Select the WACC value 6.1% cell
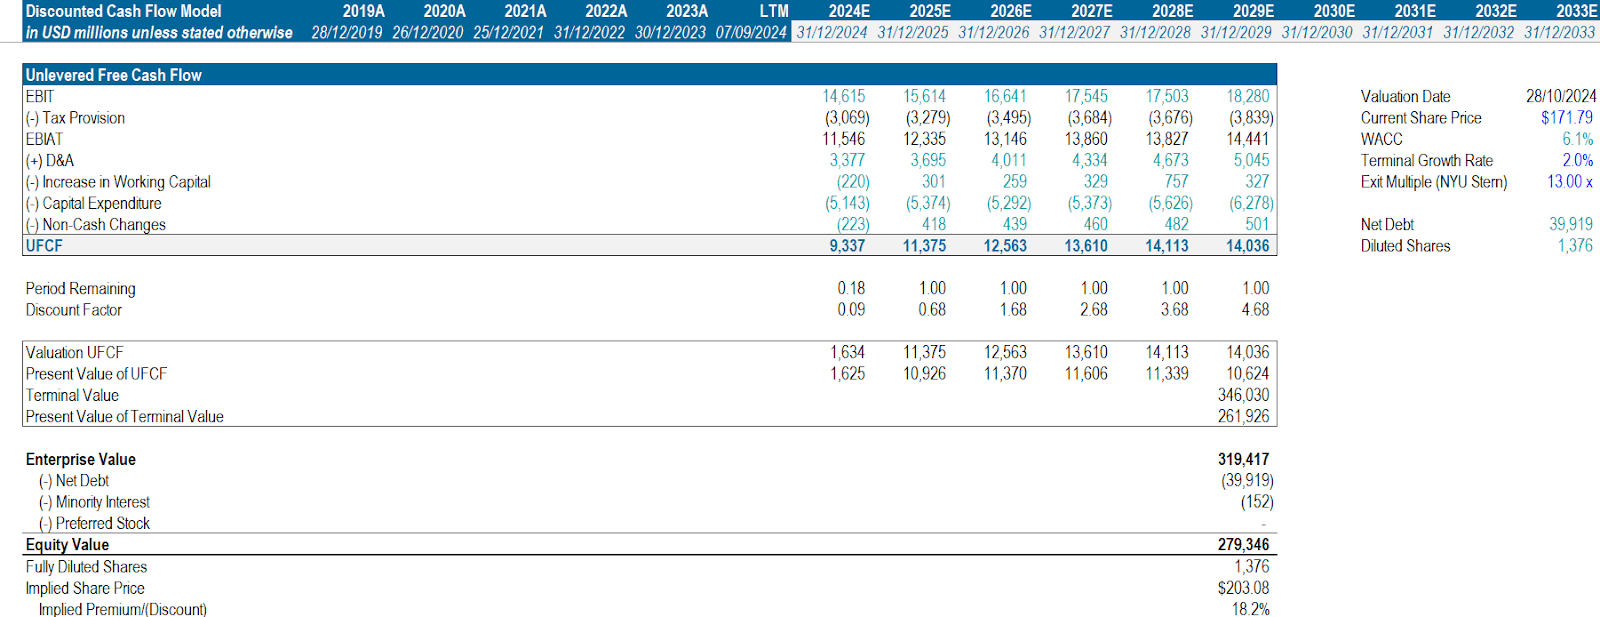1600x617 pixels. [x=1577, y=139]
